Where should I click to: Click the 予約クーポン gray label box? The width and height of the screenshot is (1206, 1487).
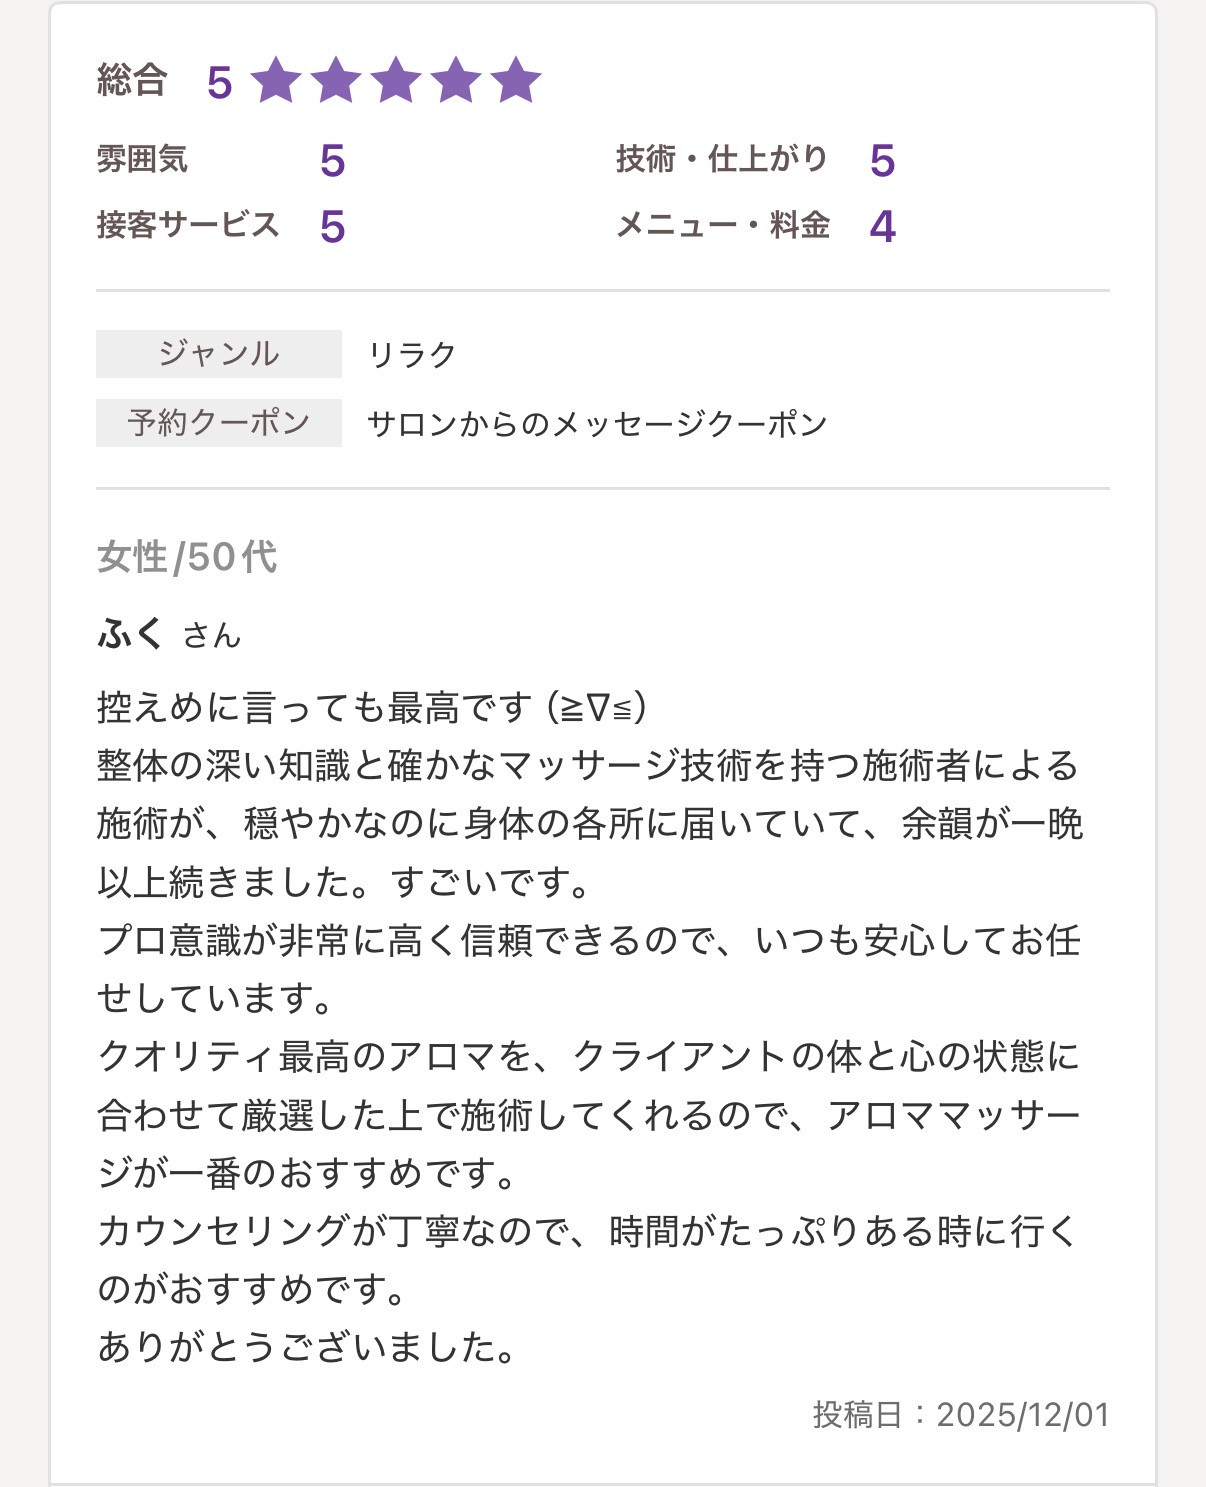(x=219, y=423)
